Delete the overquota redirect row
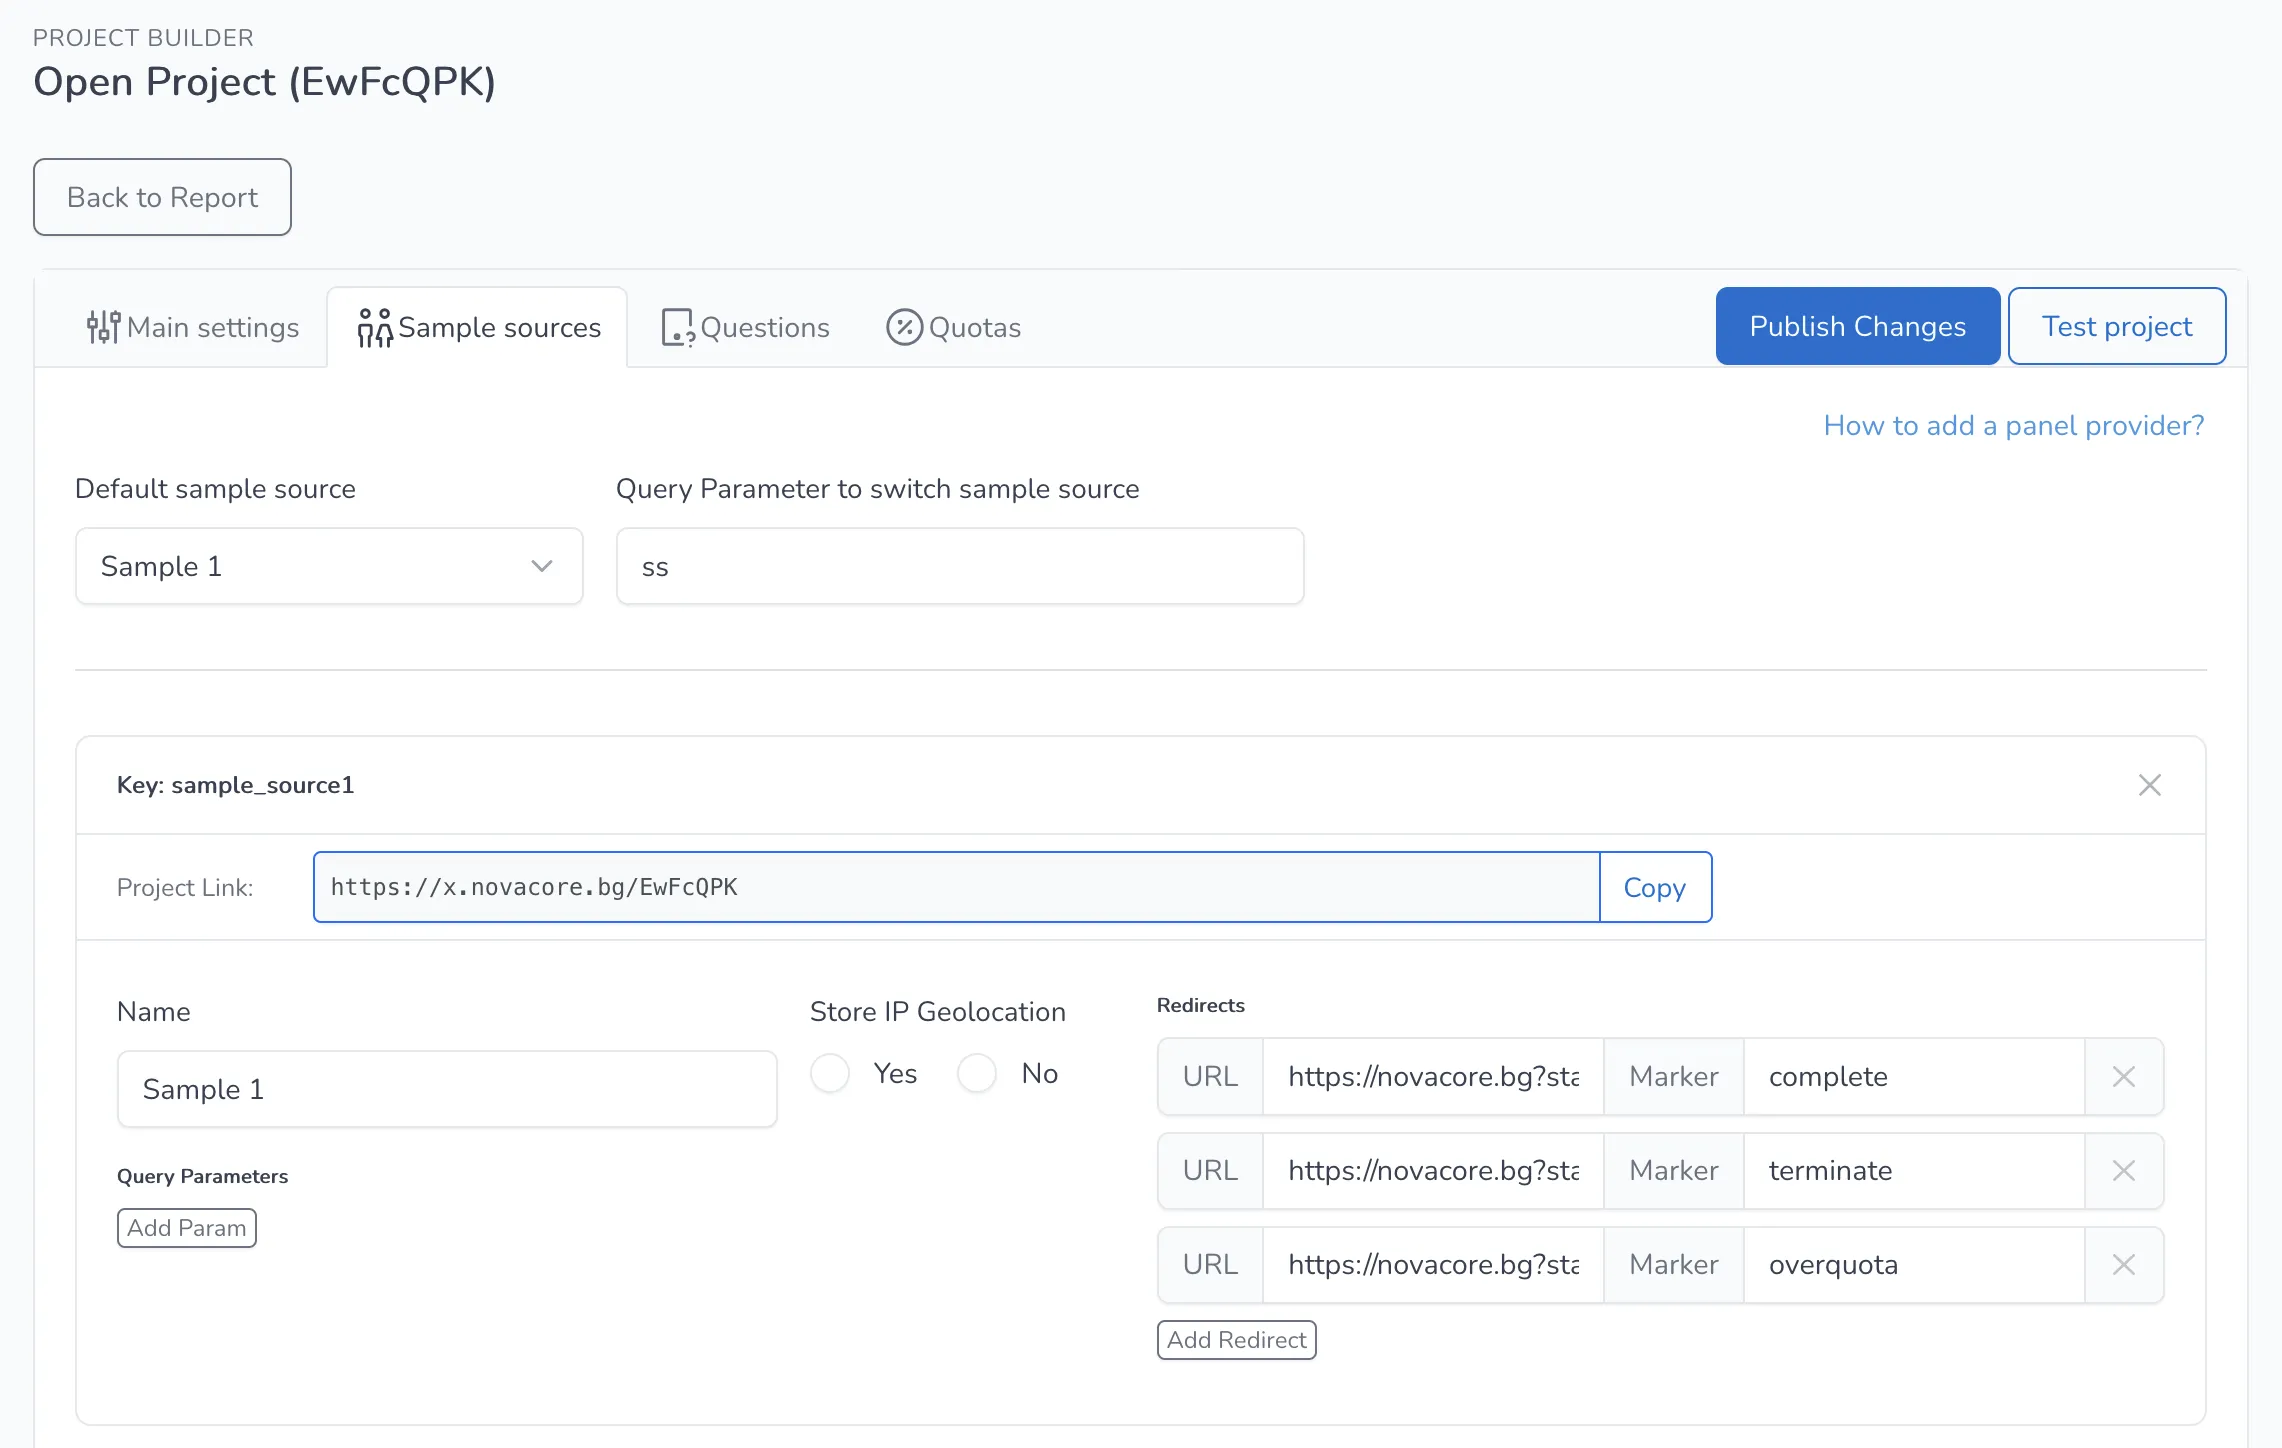The width and height of the screenshot is (2282, 1448). click(x=2124, y=1264)
